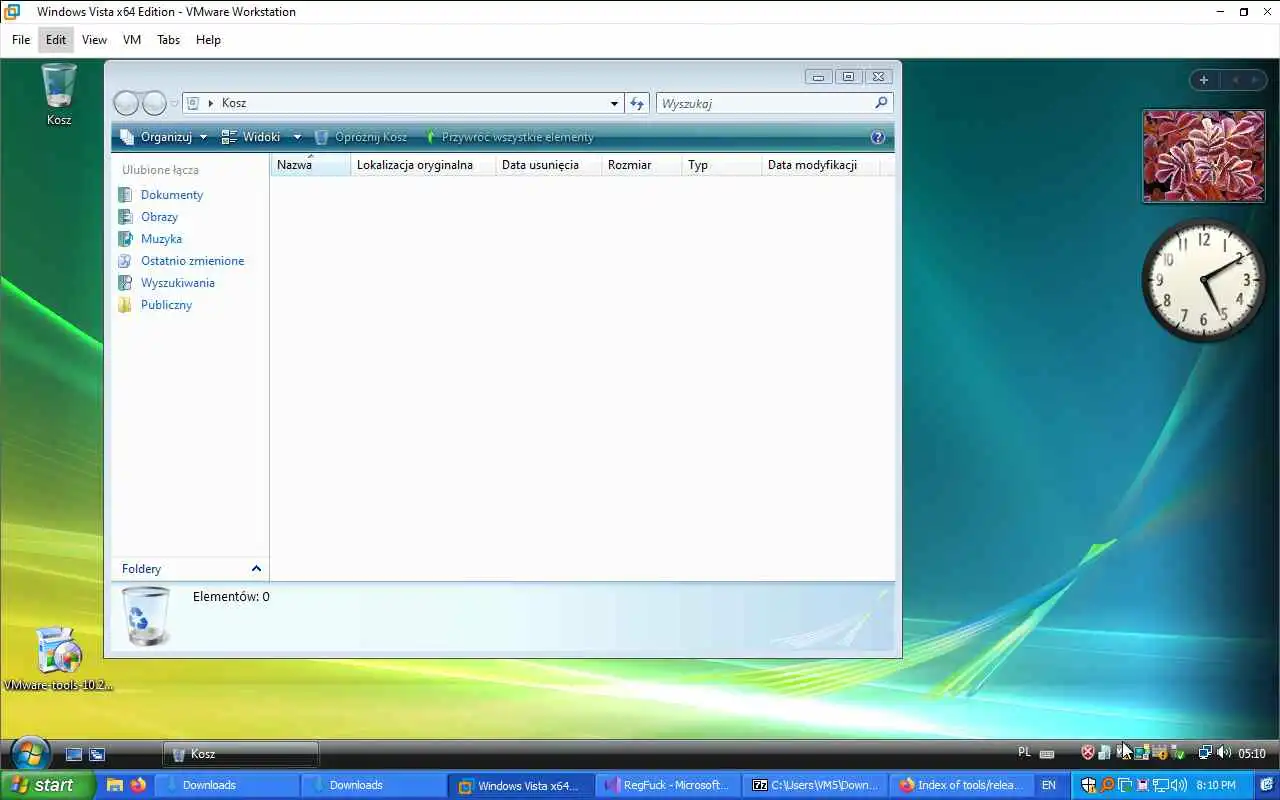This screenshot has height=800, width=1280.
Task: Open the VMware Help menu
Action: 208,40
